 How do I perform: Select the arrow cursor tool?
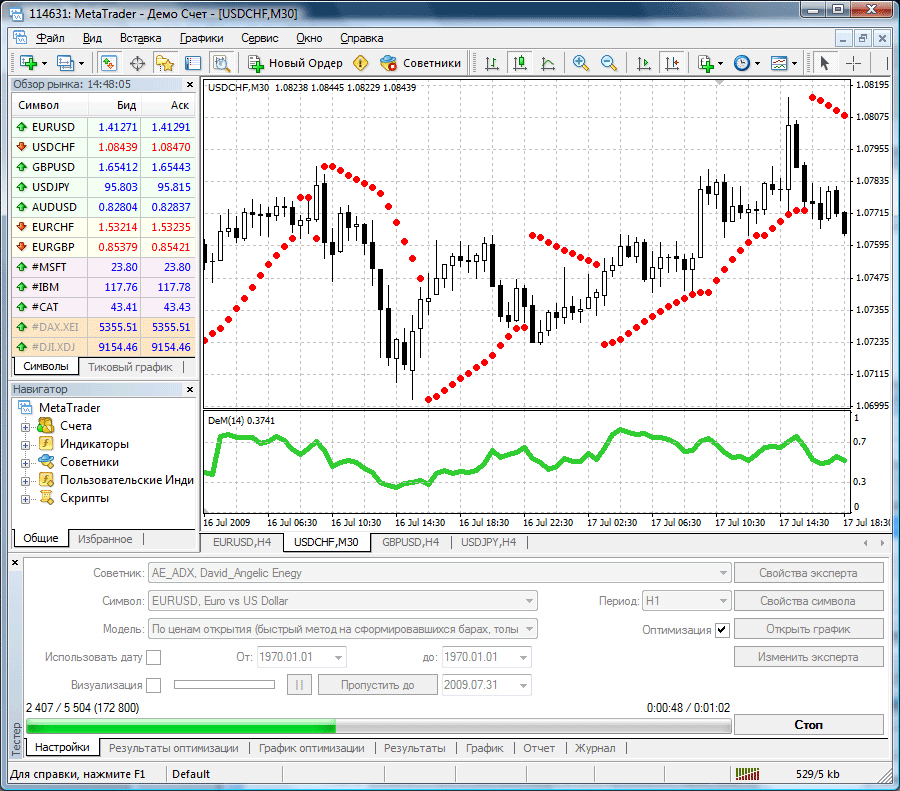825,63
